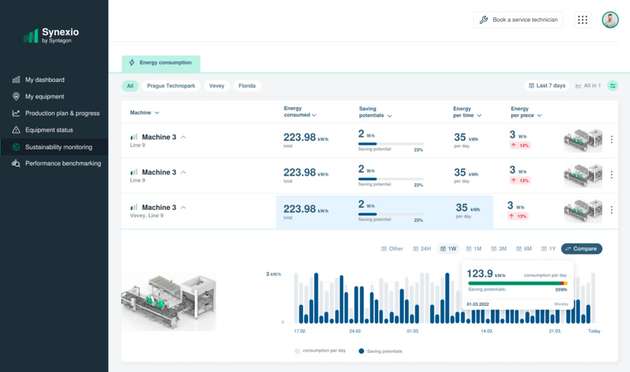This screenshot has height=372, width=630.
Task: Open Equipment status page
Action: pos(49,130)
